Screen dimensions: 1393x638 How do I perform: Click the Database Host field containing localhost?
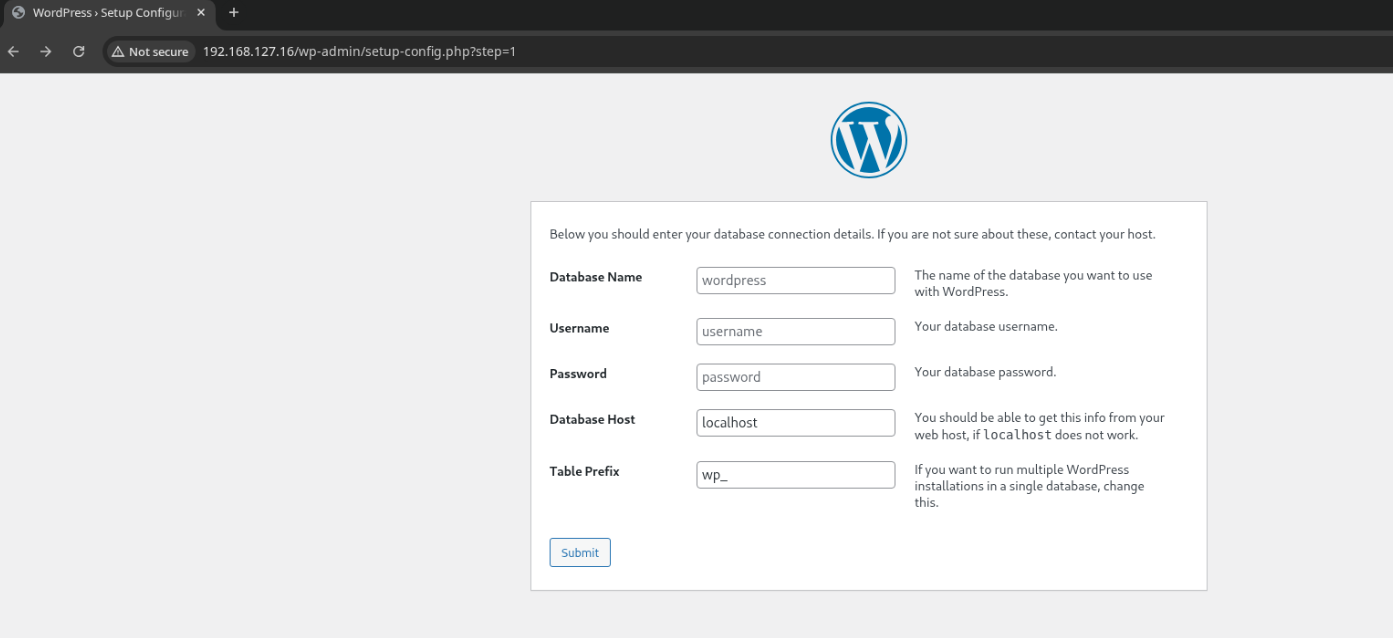[x=795, y=423]
